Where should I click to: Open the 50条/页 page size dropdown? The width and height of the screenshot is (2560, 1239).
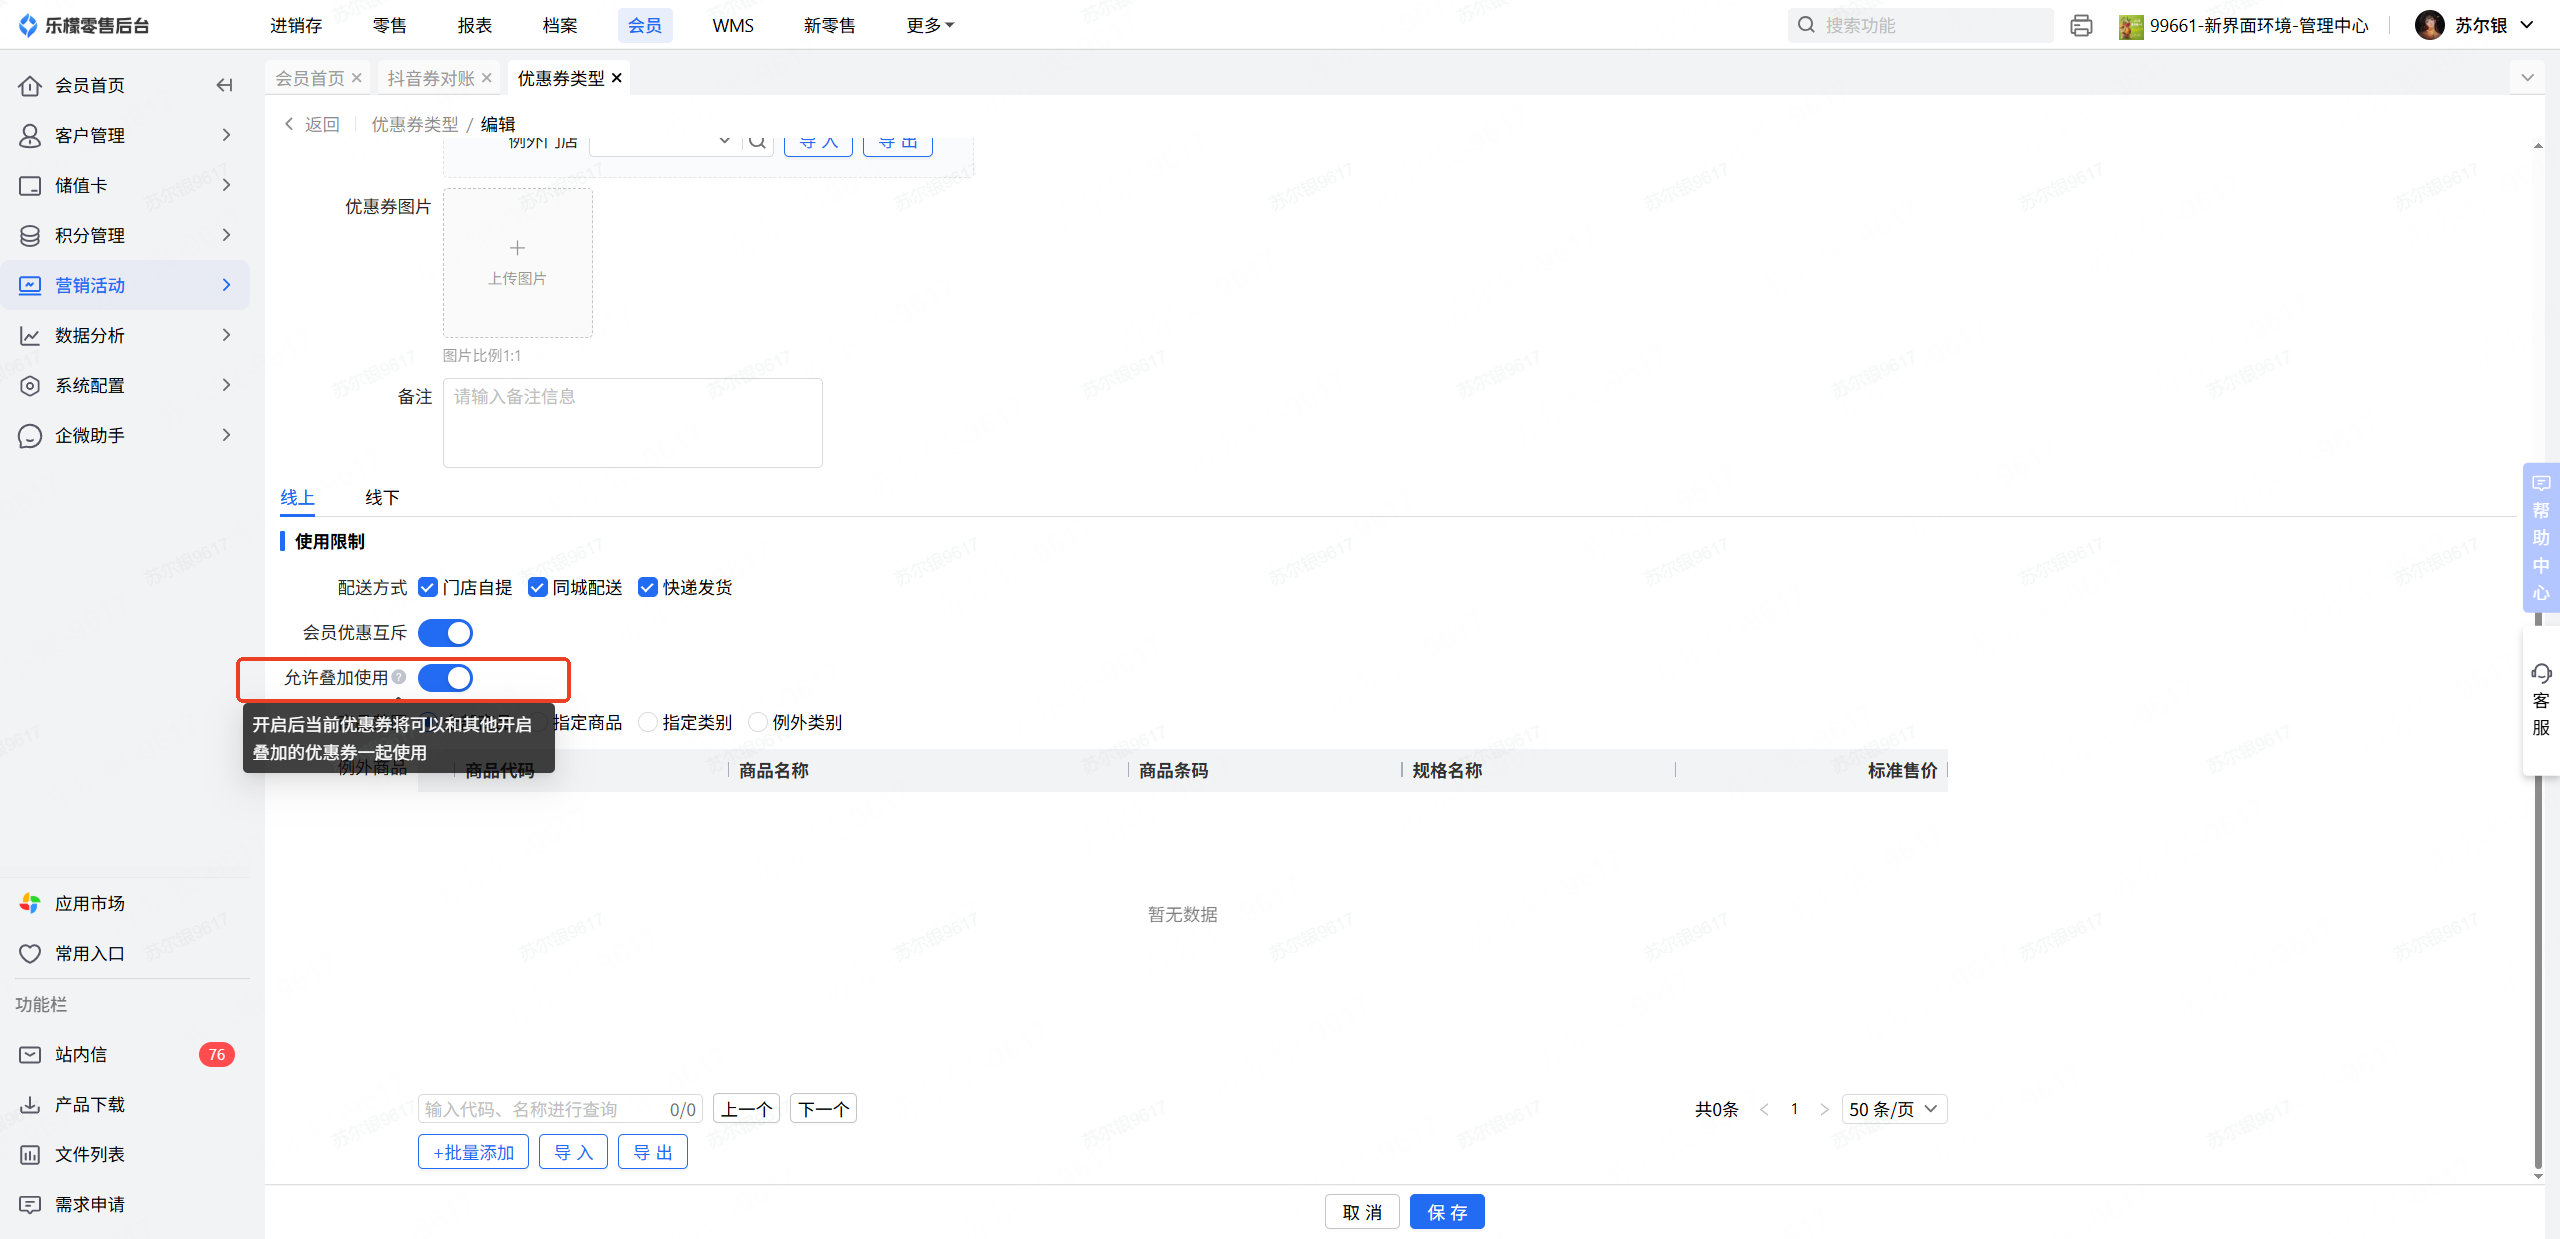pos(1893,1109)
